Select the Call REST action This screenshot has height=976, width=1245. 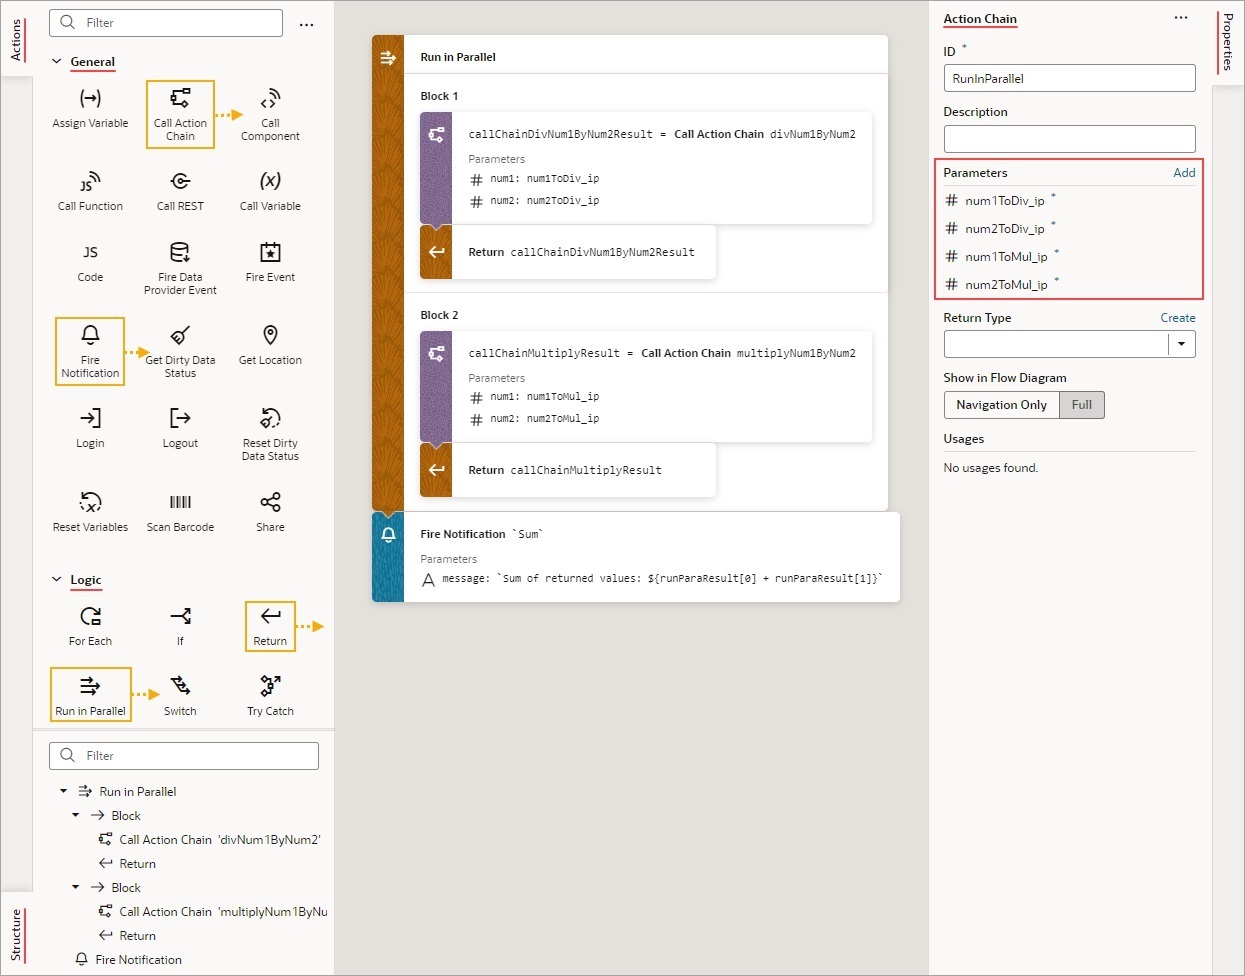click(180, 192)
